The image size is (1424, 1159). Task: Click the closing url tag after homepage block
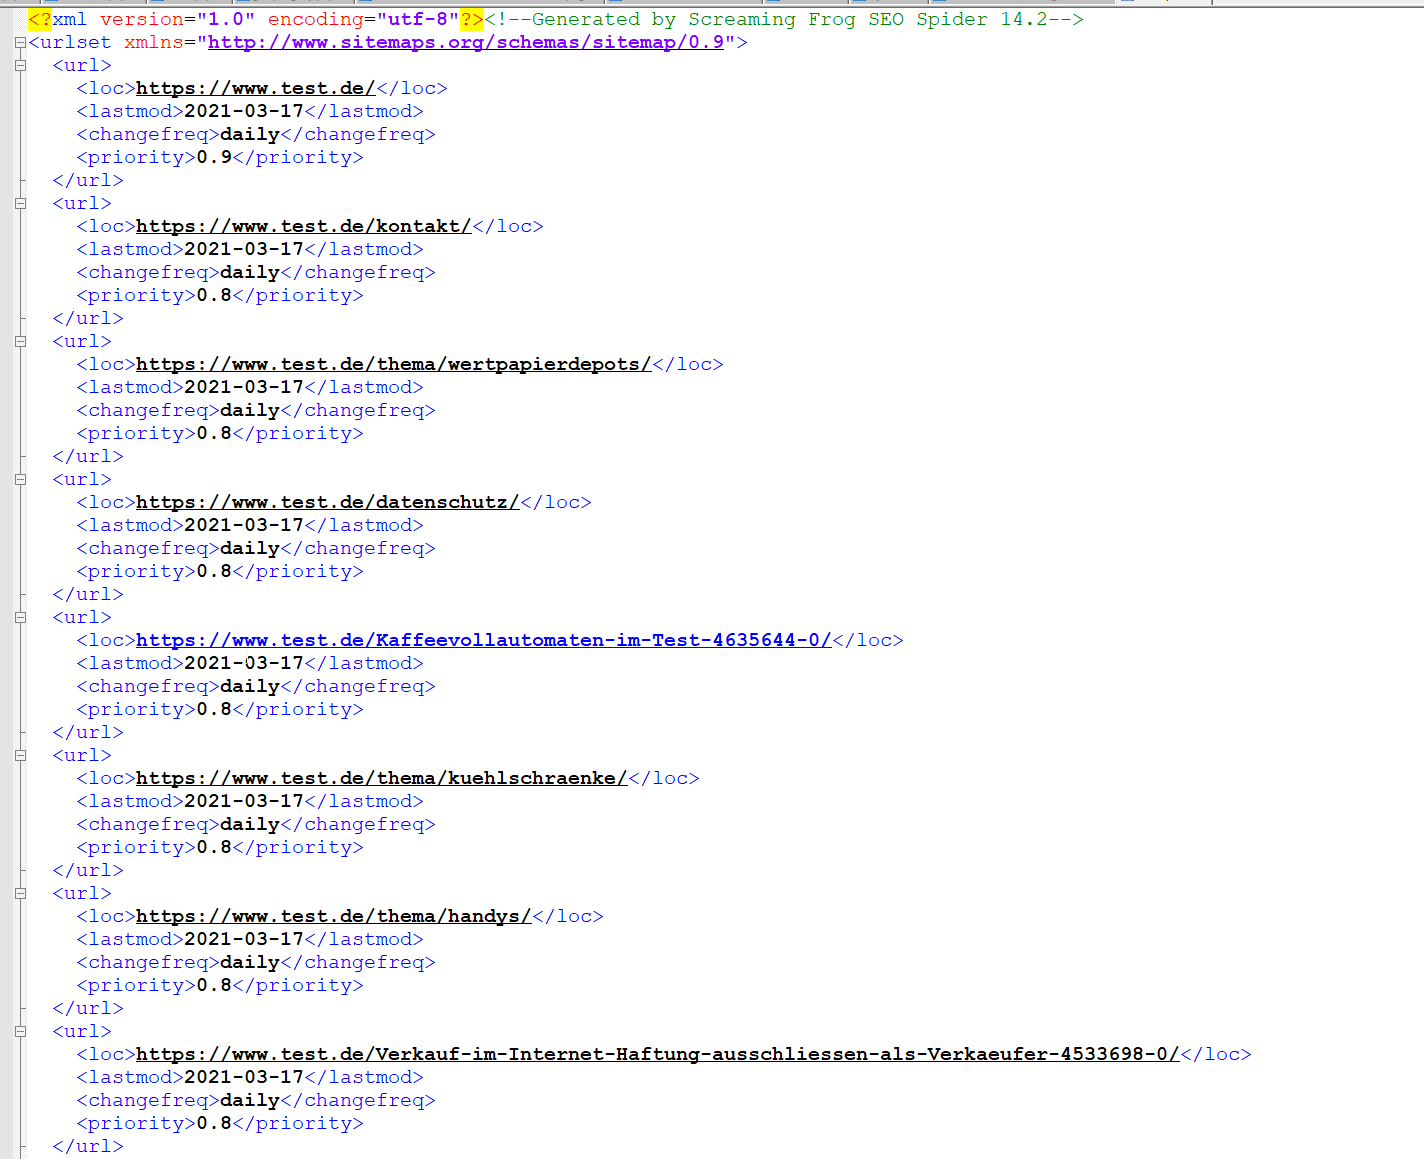(88, 180)
